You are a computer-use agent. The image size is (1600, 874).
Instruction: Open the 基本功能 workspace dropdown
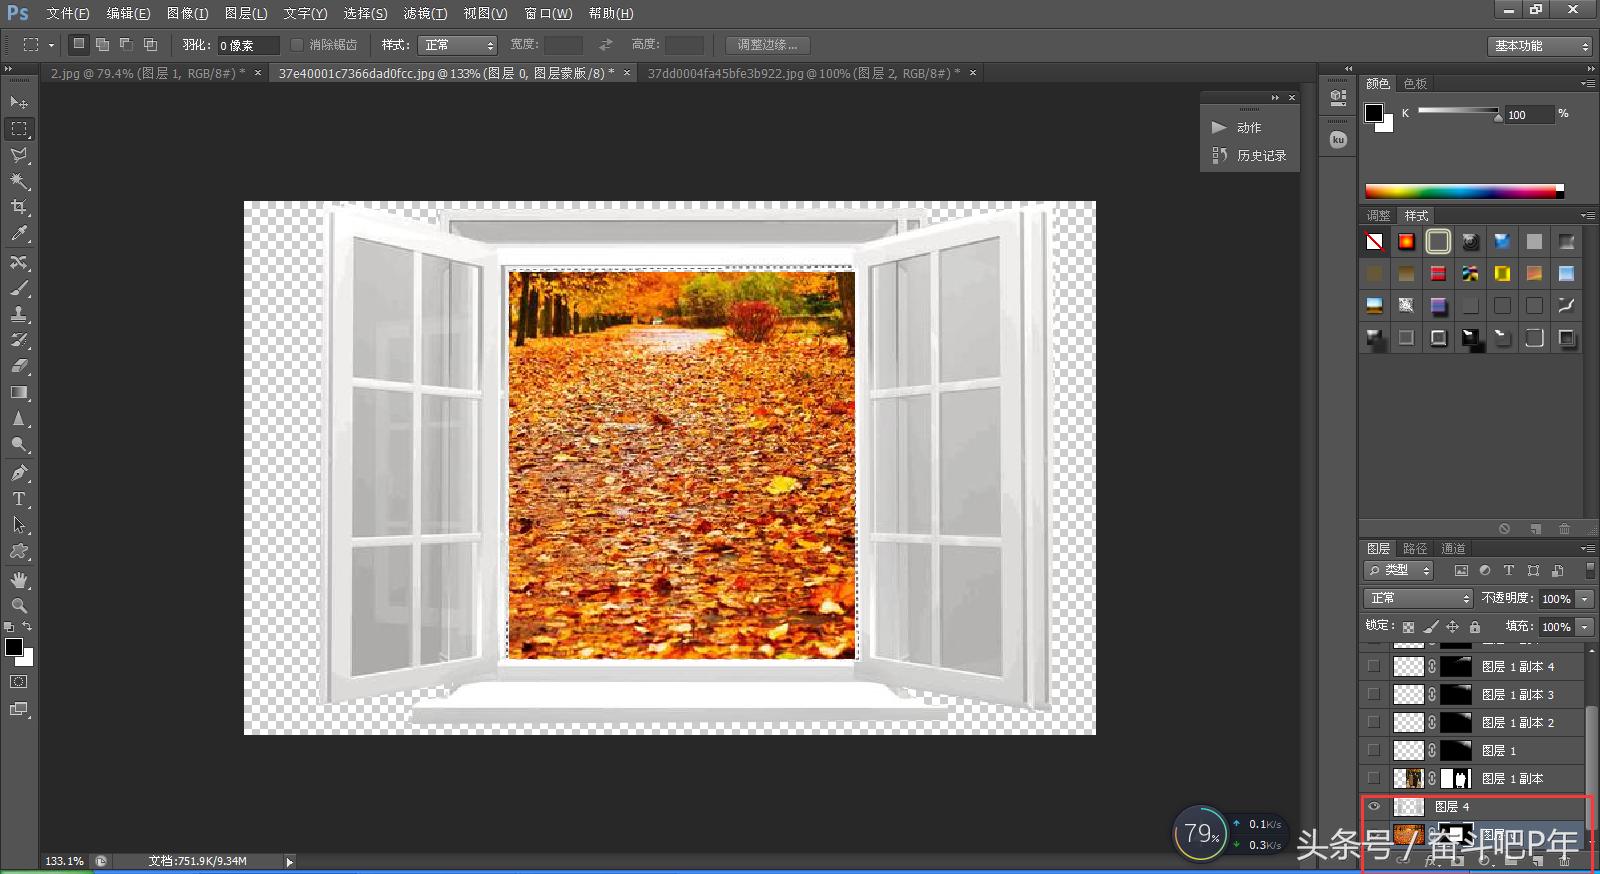pyautogui.click(x=1538, y=46)
